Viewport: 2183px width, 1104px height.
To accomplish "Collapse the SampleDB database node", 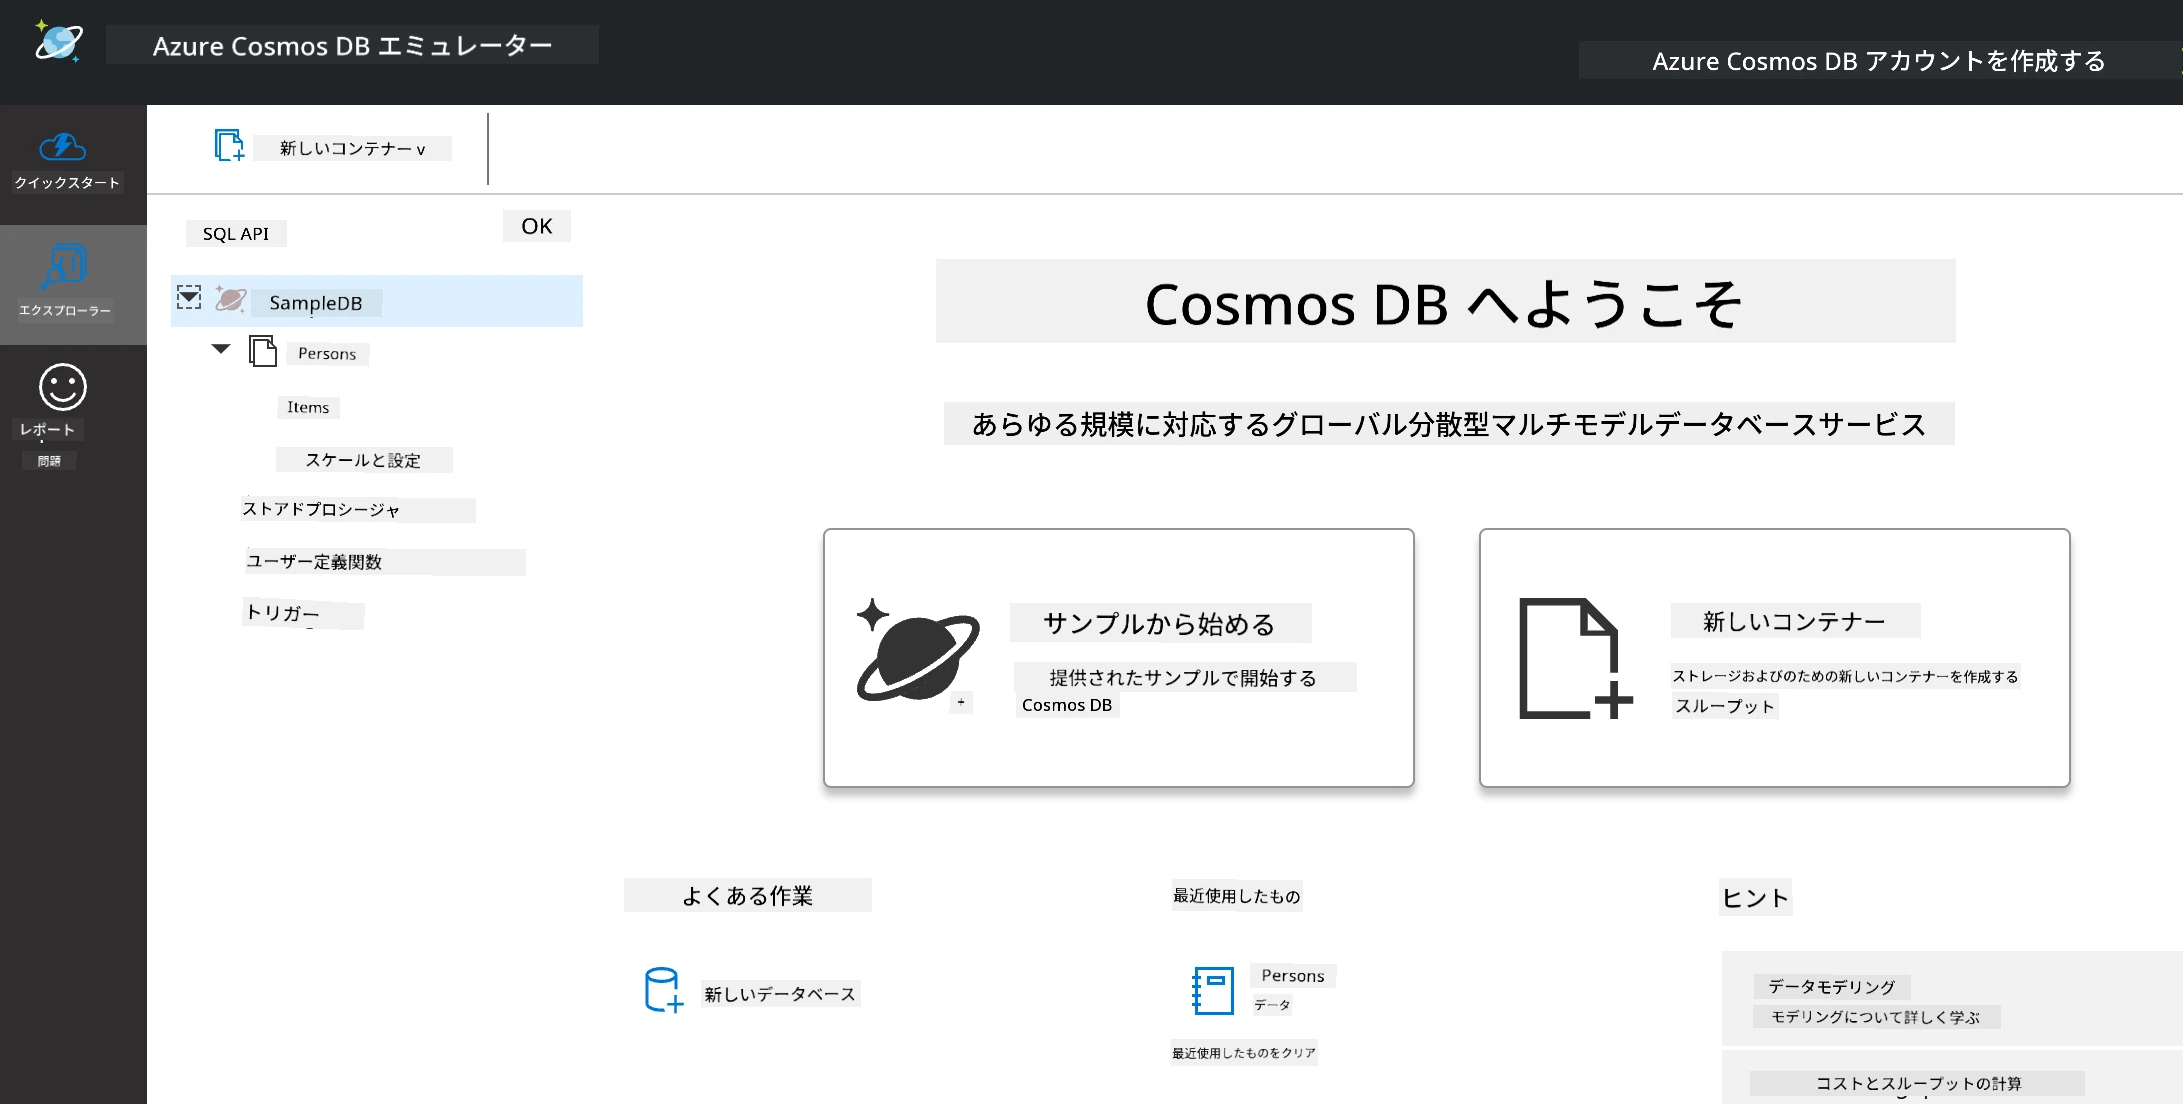I will tap(189, 297).
